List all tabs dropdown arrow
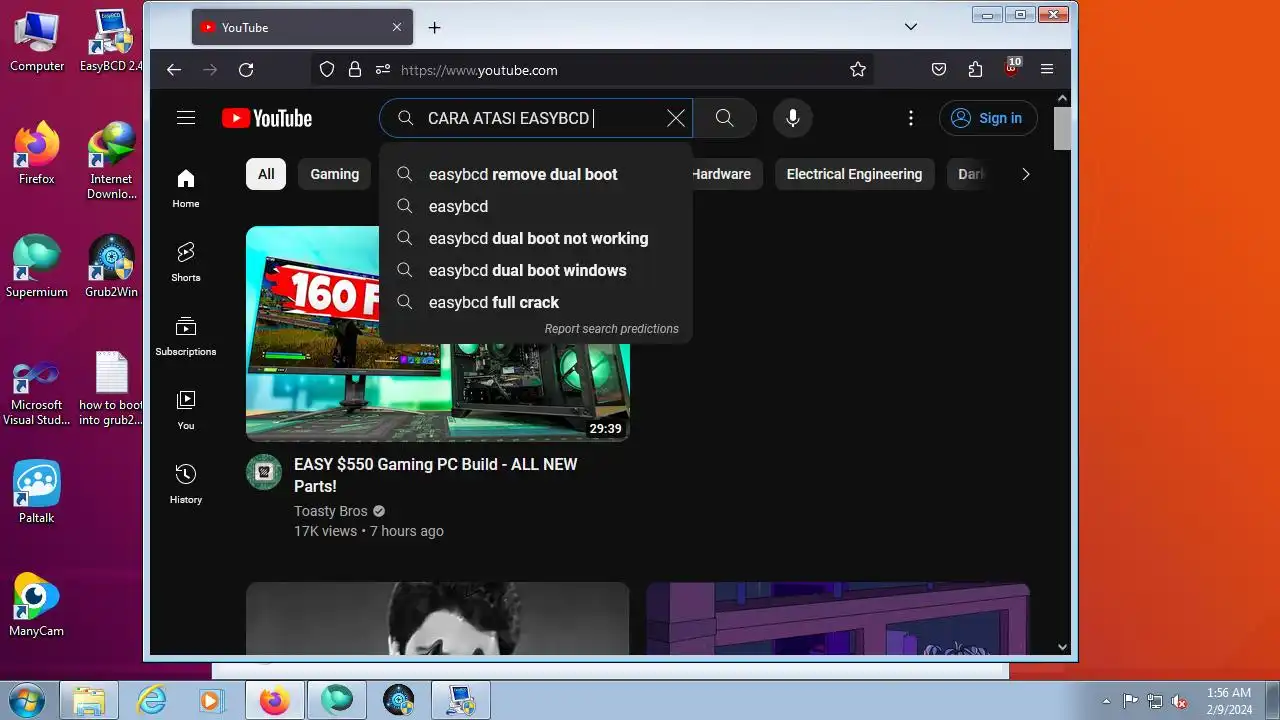Image resolution: width=1280 pixels, height=720 pixels. (x=911, y=27)
